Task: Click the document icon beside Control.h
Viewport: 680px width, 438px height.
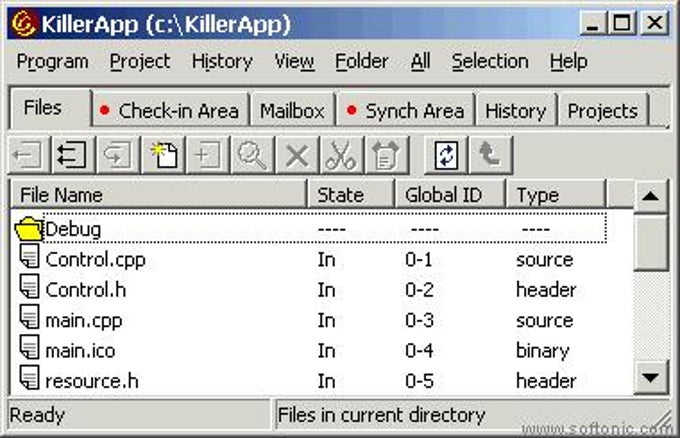Action: pos(29,286)
